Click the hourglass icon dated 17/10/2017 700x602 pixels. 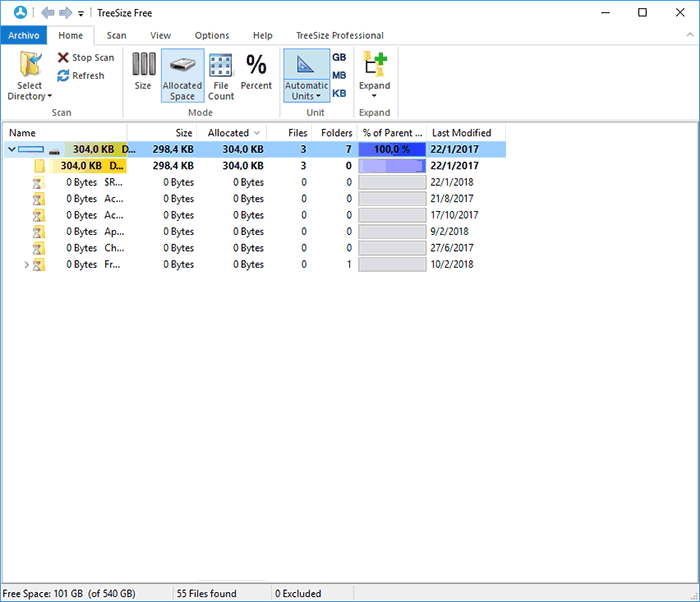39,215
